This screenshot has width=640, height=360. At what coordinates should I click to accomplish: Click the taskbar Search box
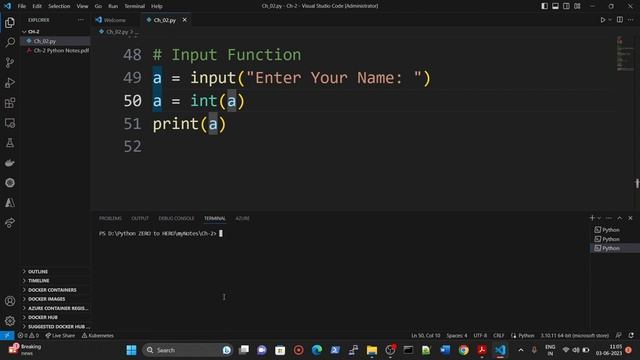pyautogui.click(x=187, y=350)
